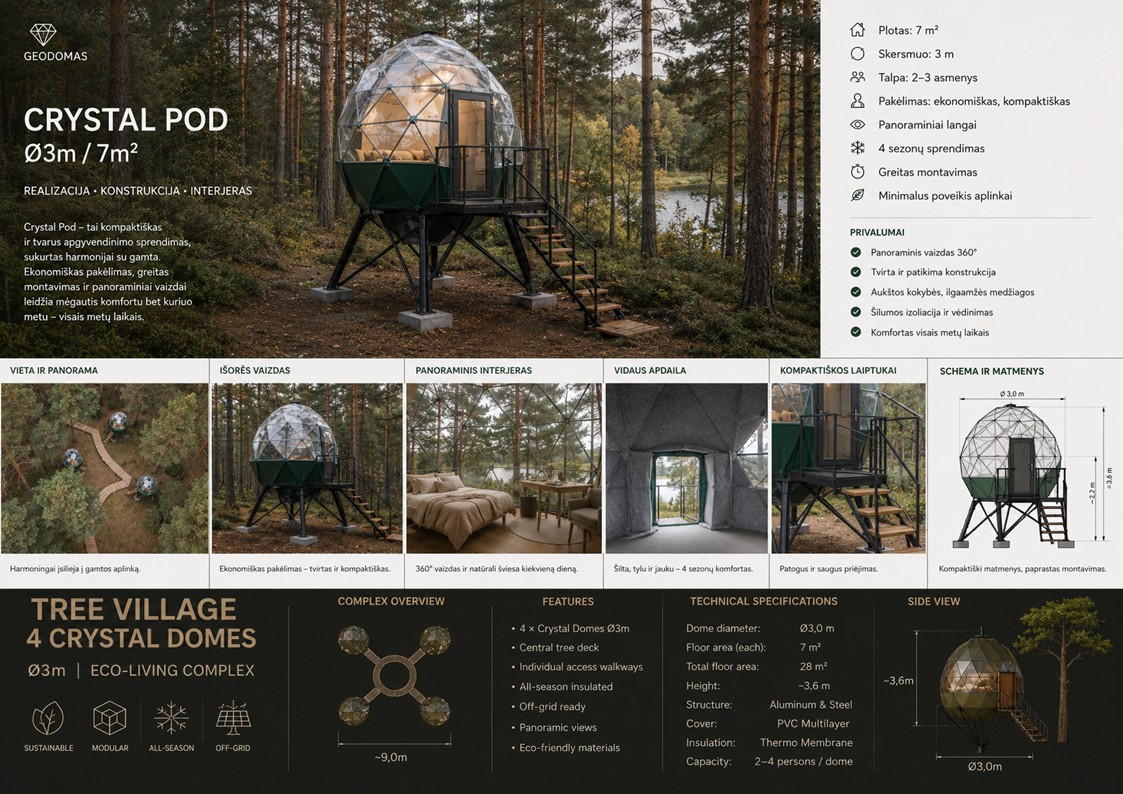
Task: Click the Modular cube icon
Action: tap(110, 718)
